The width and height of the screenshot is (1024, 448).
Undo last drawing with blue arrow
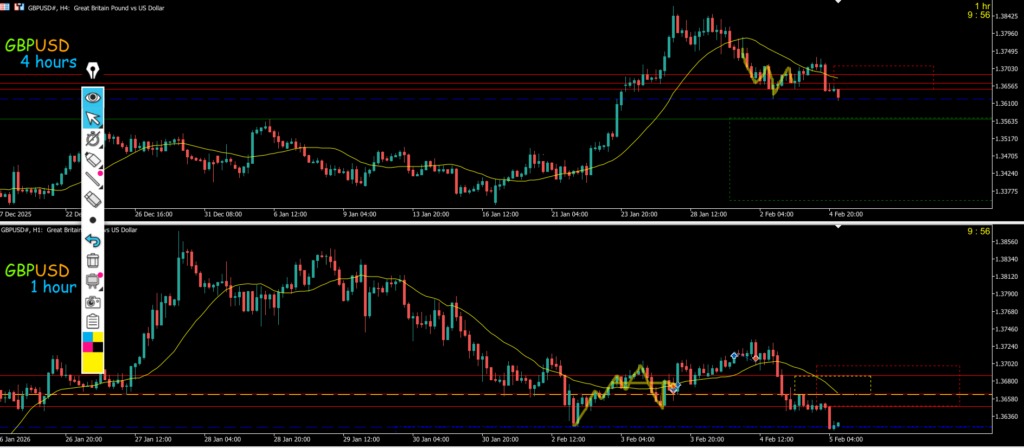[x=93, y=240]
